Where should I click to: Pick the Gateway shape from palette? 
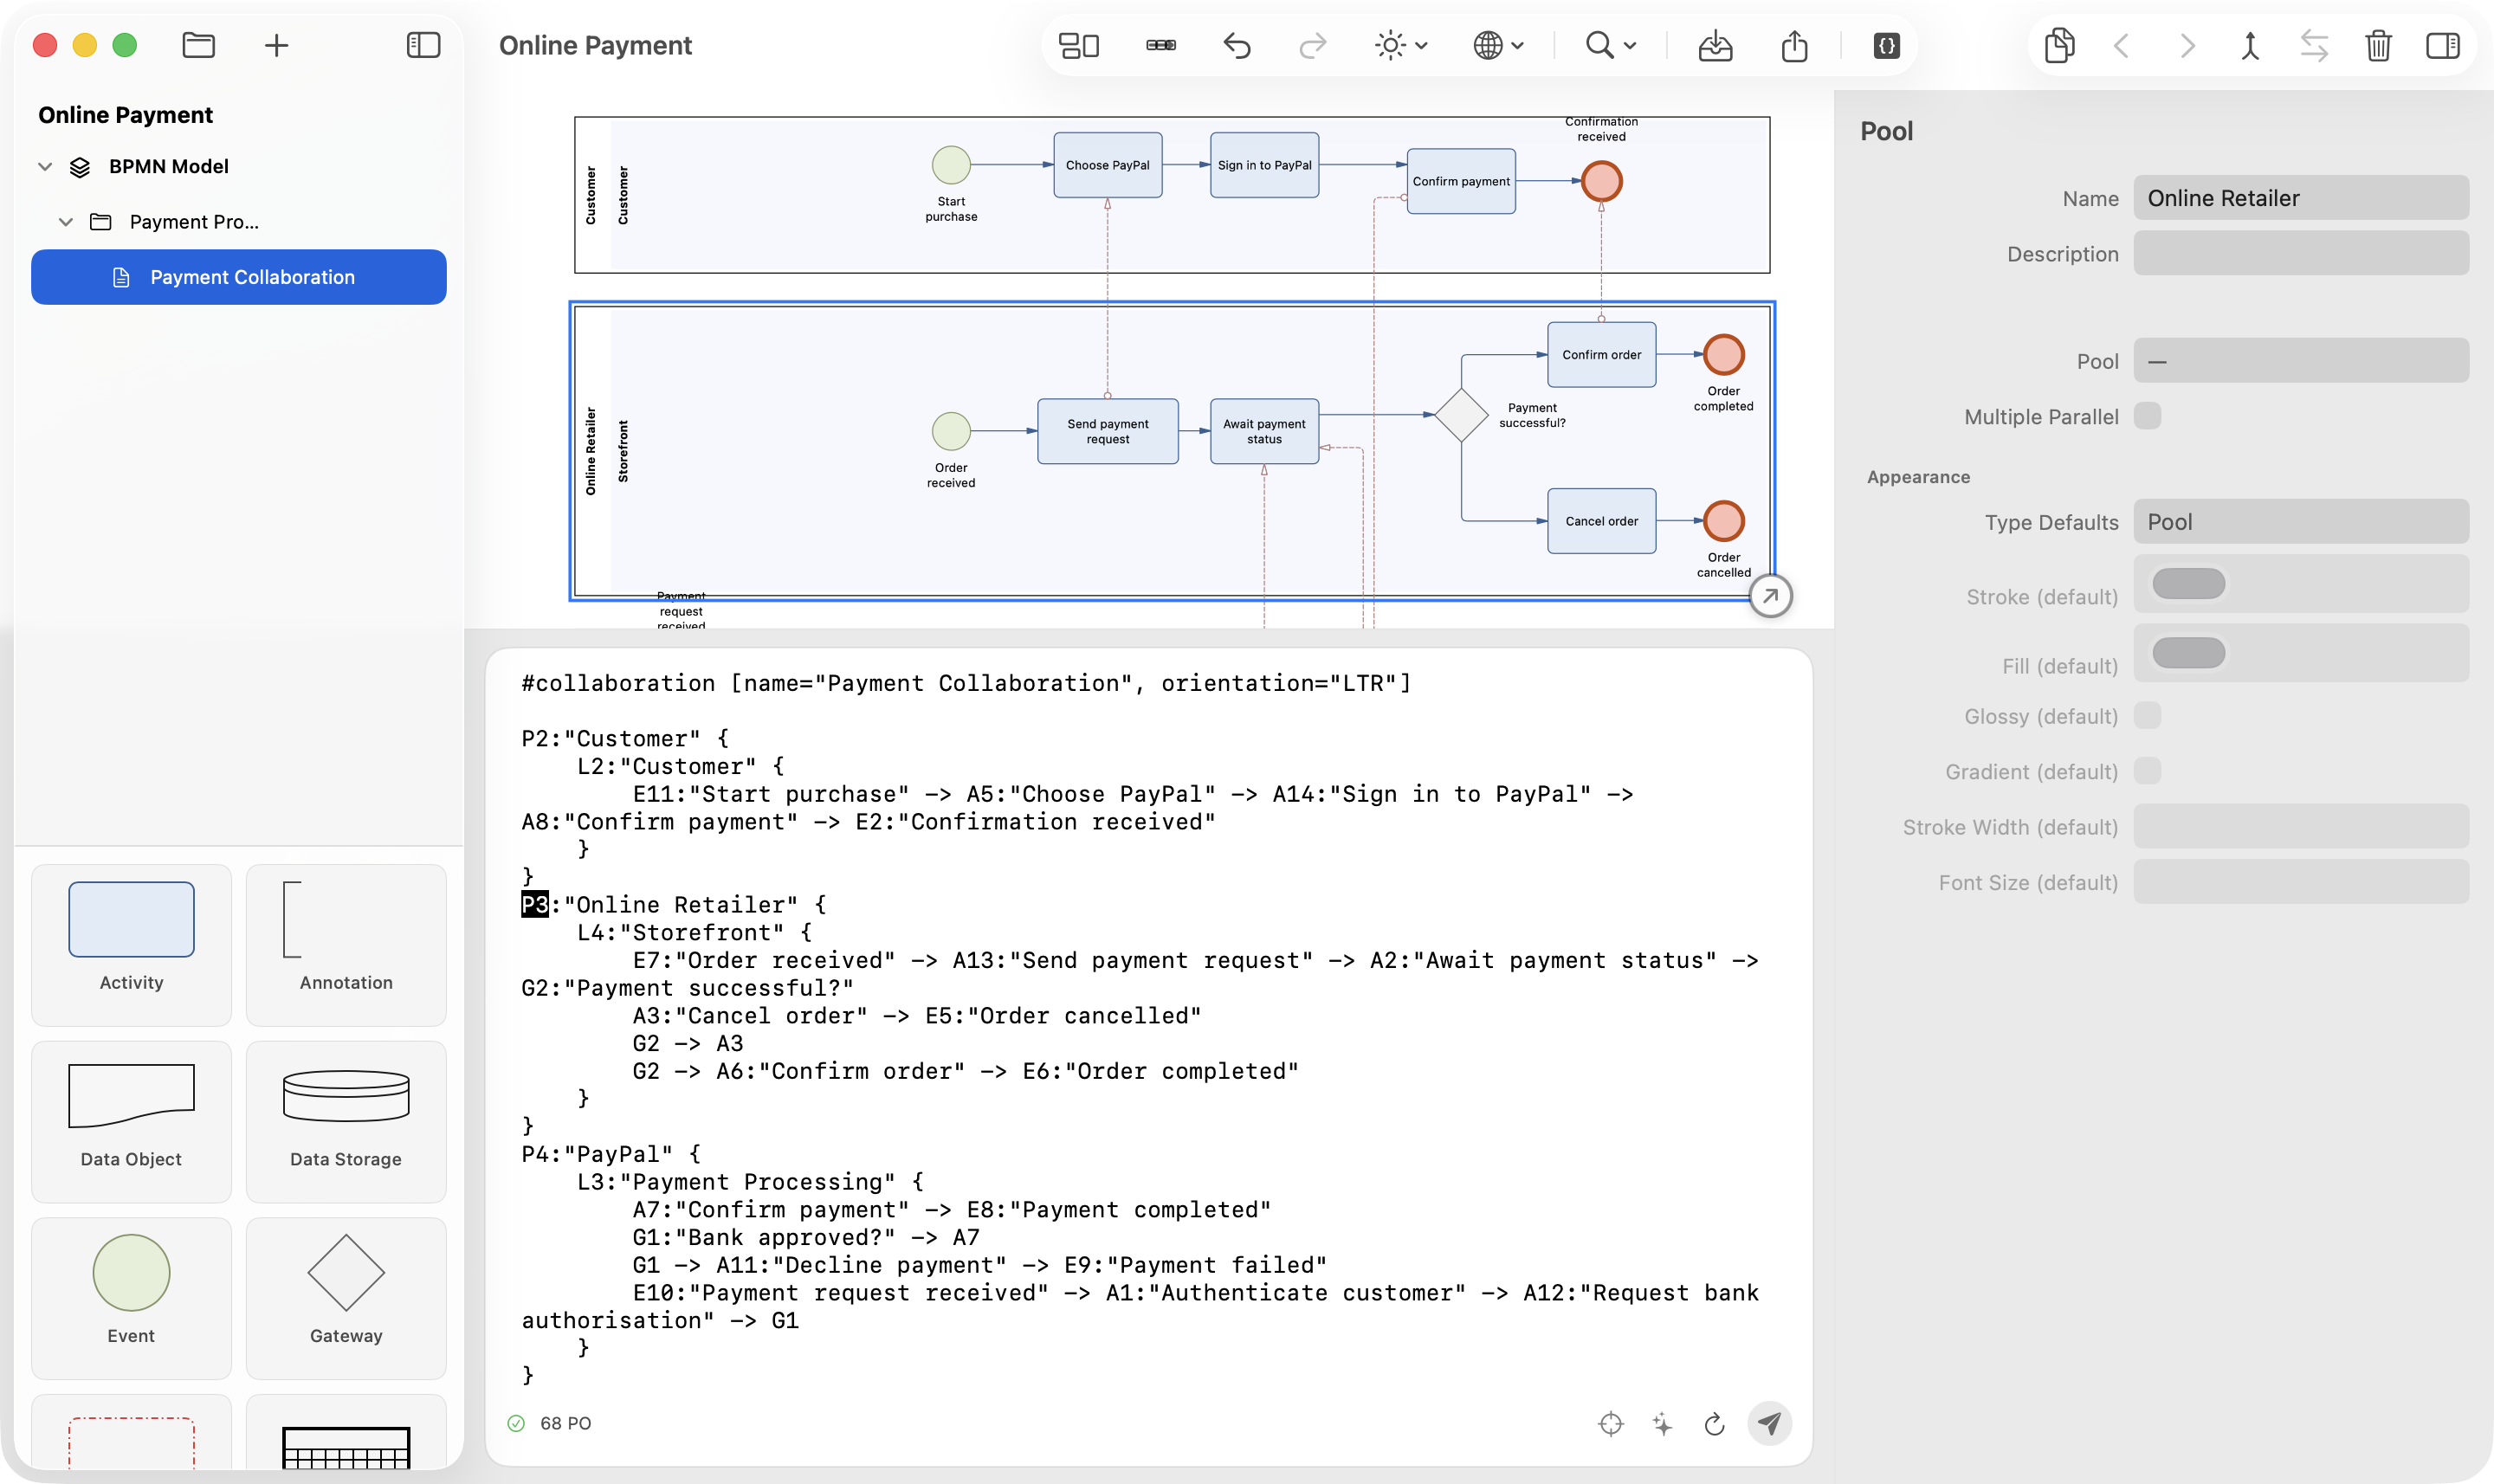click(x=346, y=1297)
